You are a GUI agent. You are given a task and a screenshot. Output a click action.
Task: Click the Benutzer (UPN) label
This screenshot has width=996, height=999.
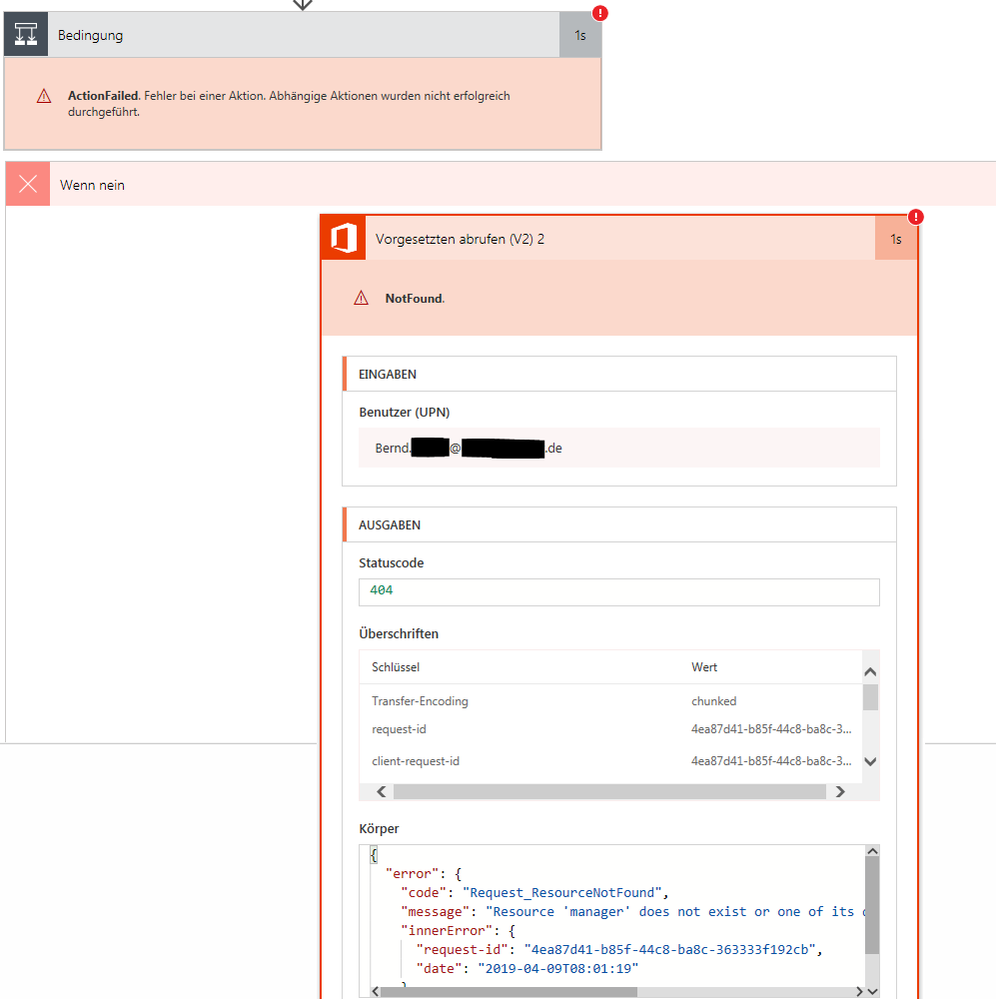tap(404, 412)
